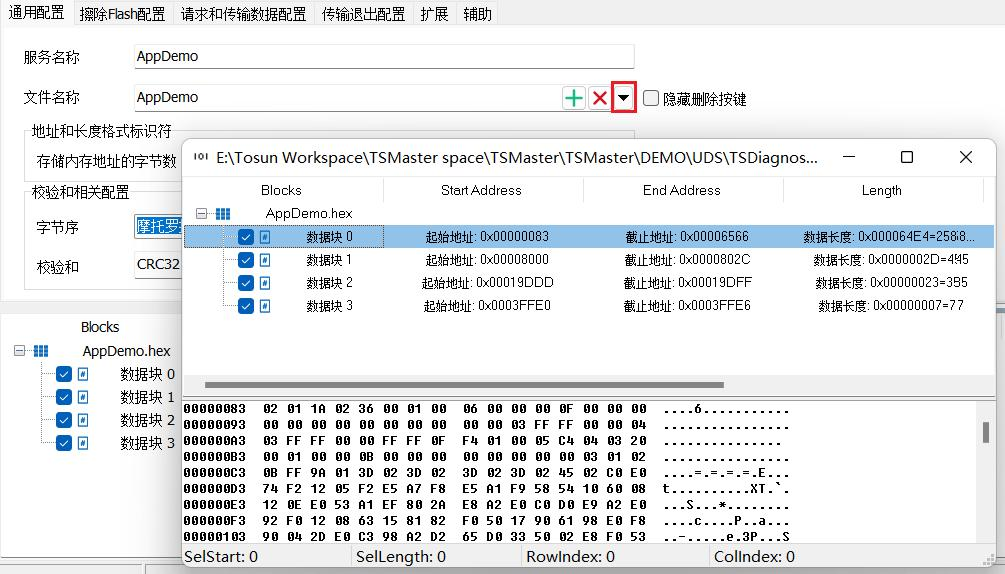
Task: Open the 请求和传输数据配置 tab
Action: click(x=244, y=14)
